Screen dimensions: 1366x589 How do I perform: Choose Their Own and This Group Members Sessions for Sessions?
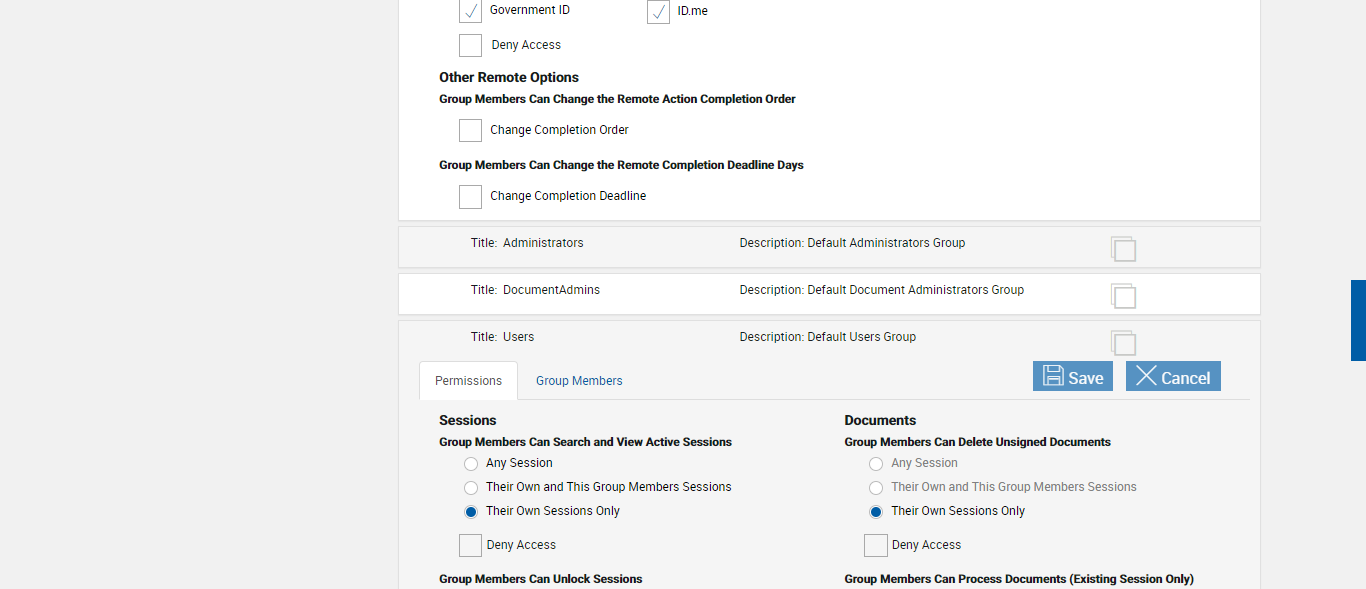tap(471, 488)
